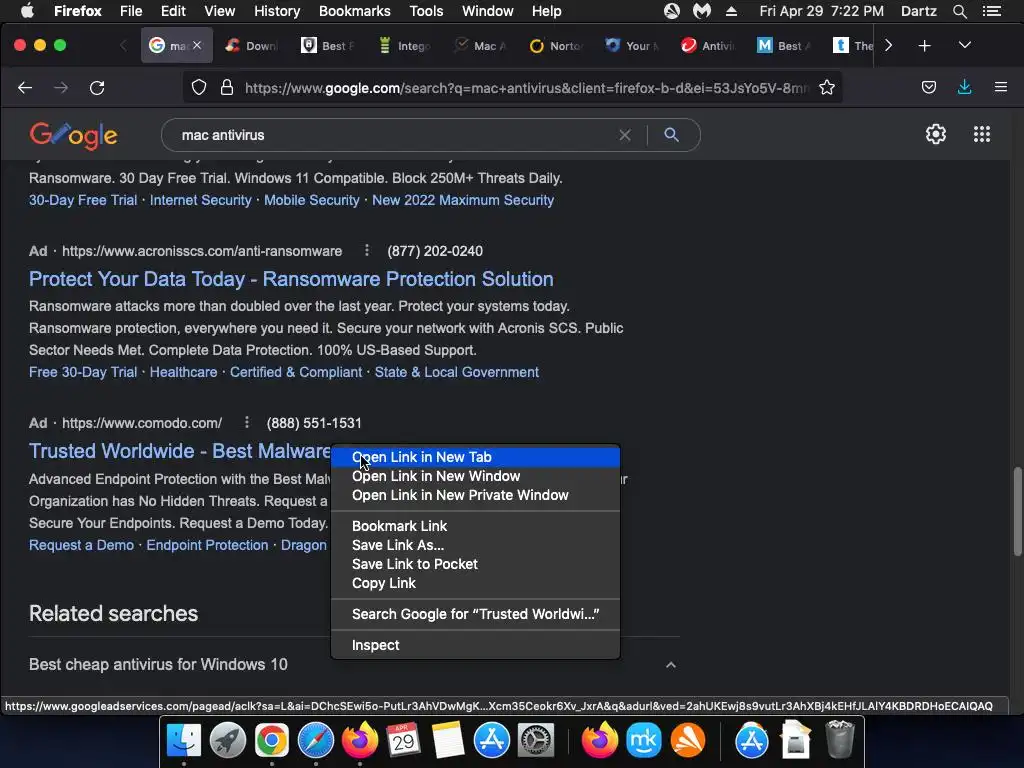Open Finder from the Dock
Viewport: 1024px width, 768px height.
pos(184,741)
